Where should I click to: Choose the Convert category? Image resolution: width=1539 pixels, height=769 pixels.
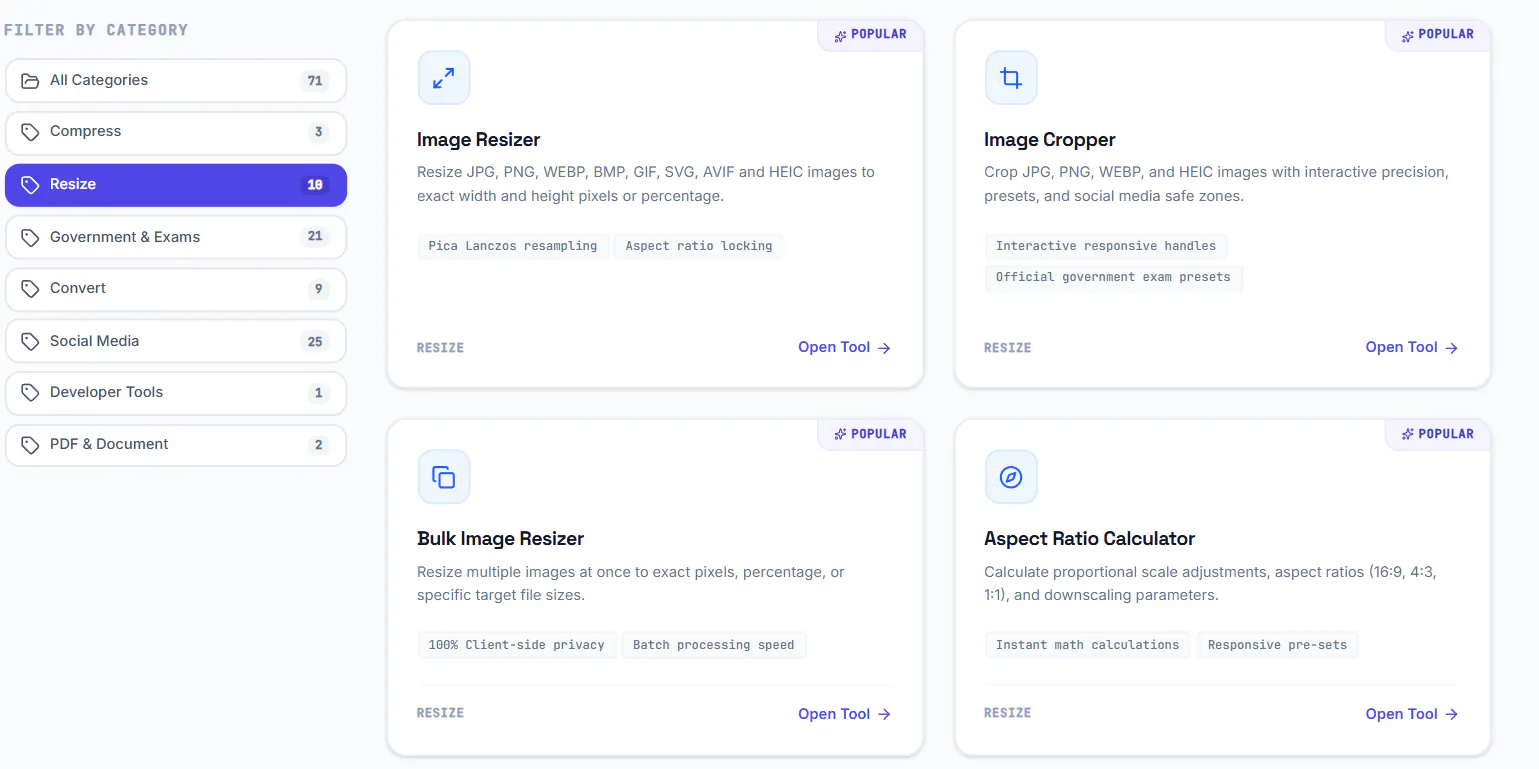pyautogui.click(x=176, y=289)
